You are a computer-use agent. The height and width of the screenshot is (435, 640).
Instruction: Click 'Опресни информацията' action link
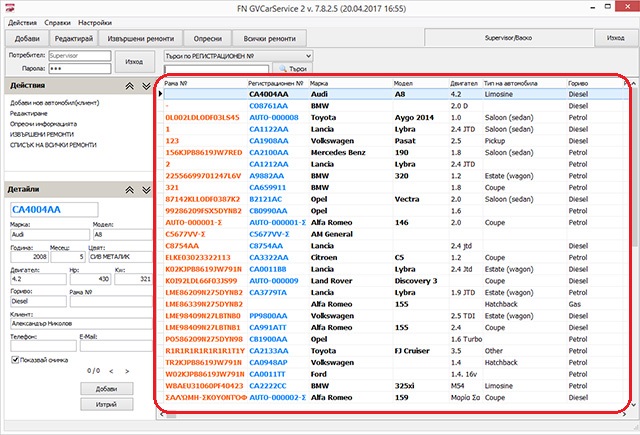tap(43, 124)
